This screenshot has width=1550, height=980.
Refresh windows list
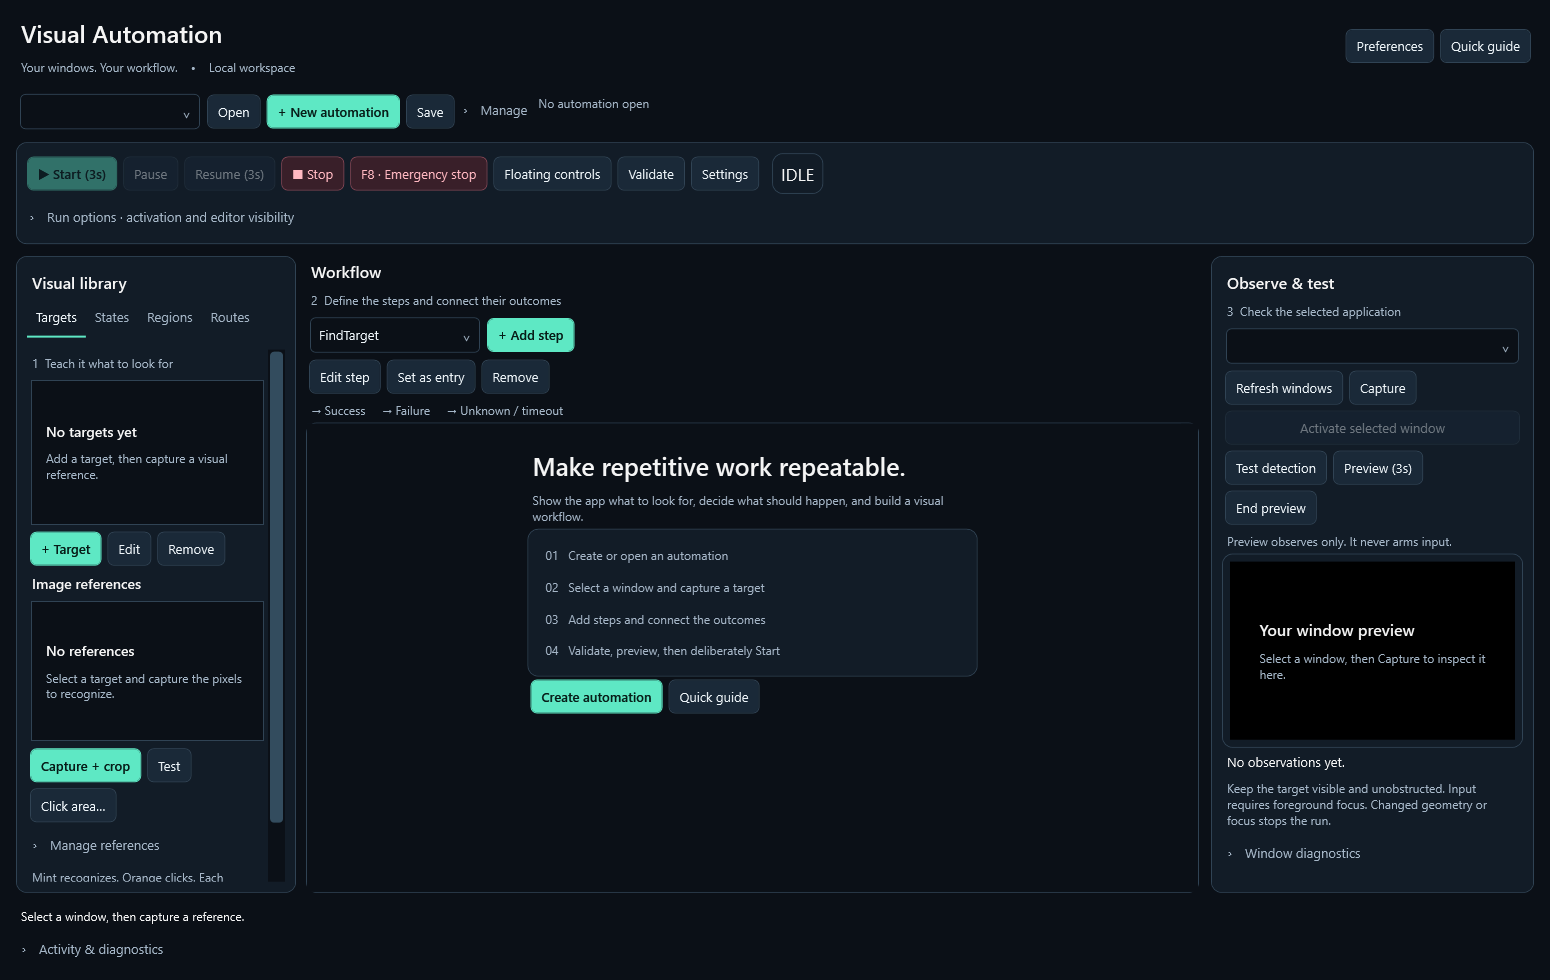[x=1284, y=388]
